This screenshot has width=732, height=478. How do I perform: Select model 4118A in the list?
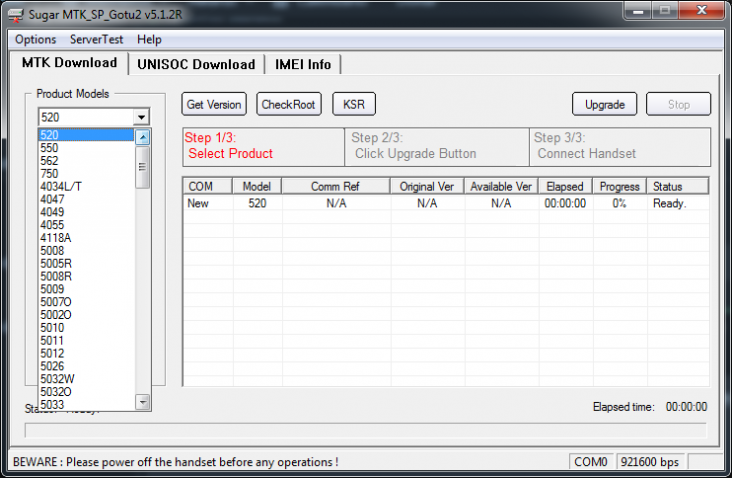click(x=86, y=238)
